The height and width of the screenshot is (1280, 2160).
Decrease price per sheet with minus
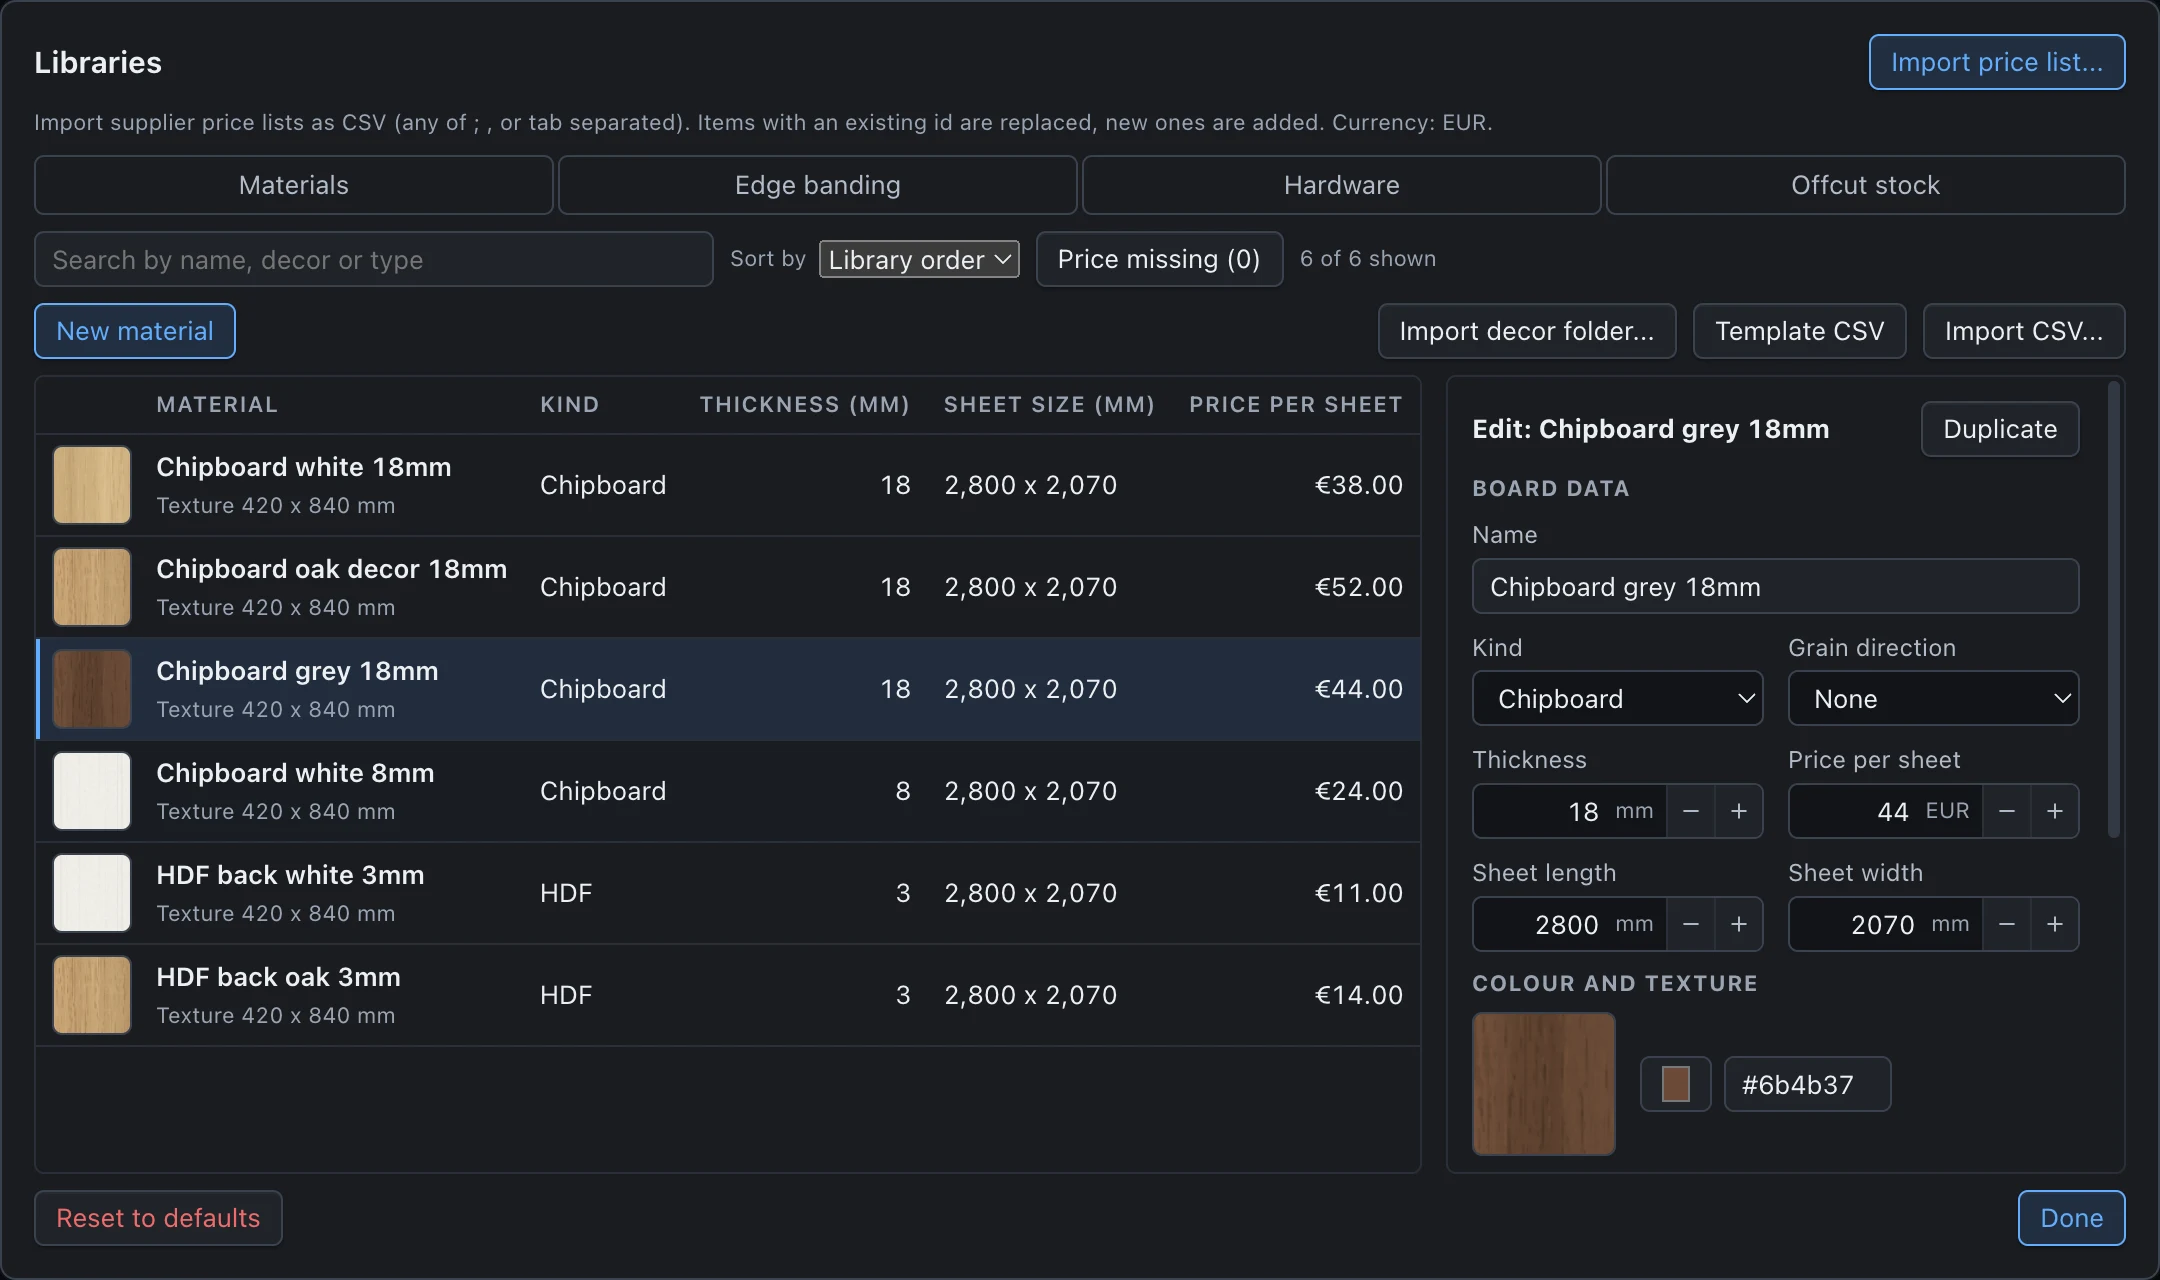pos(2007,811)
